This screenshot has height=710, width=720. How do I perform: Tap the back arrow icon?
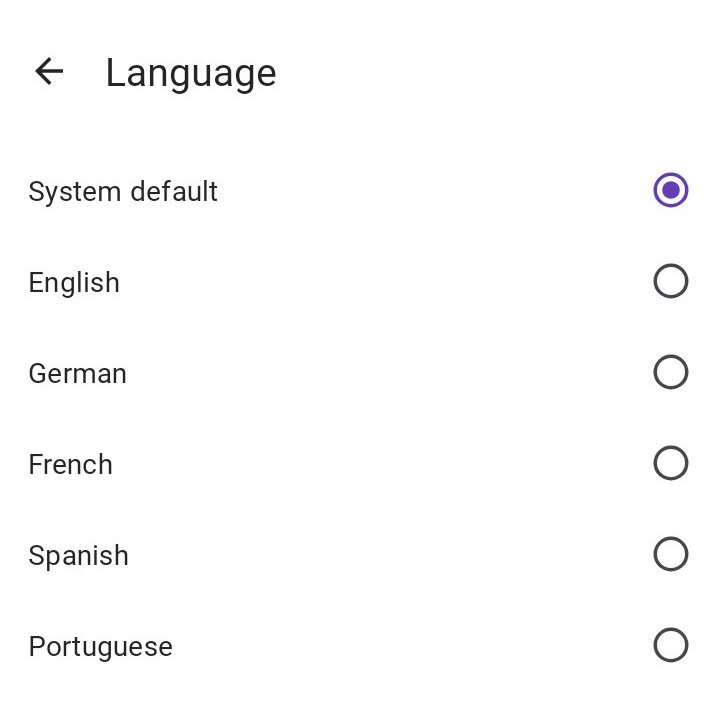point(48,72)
